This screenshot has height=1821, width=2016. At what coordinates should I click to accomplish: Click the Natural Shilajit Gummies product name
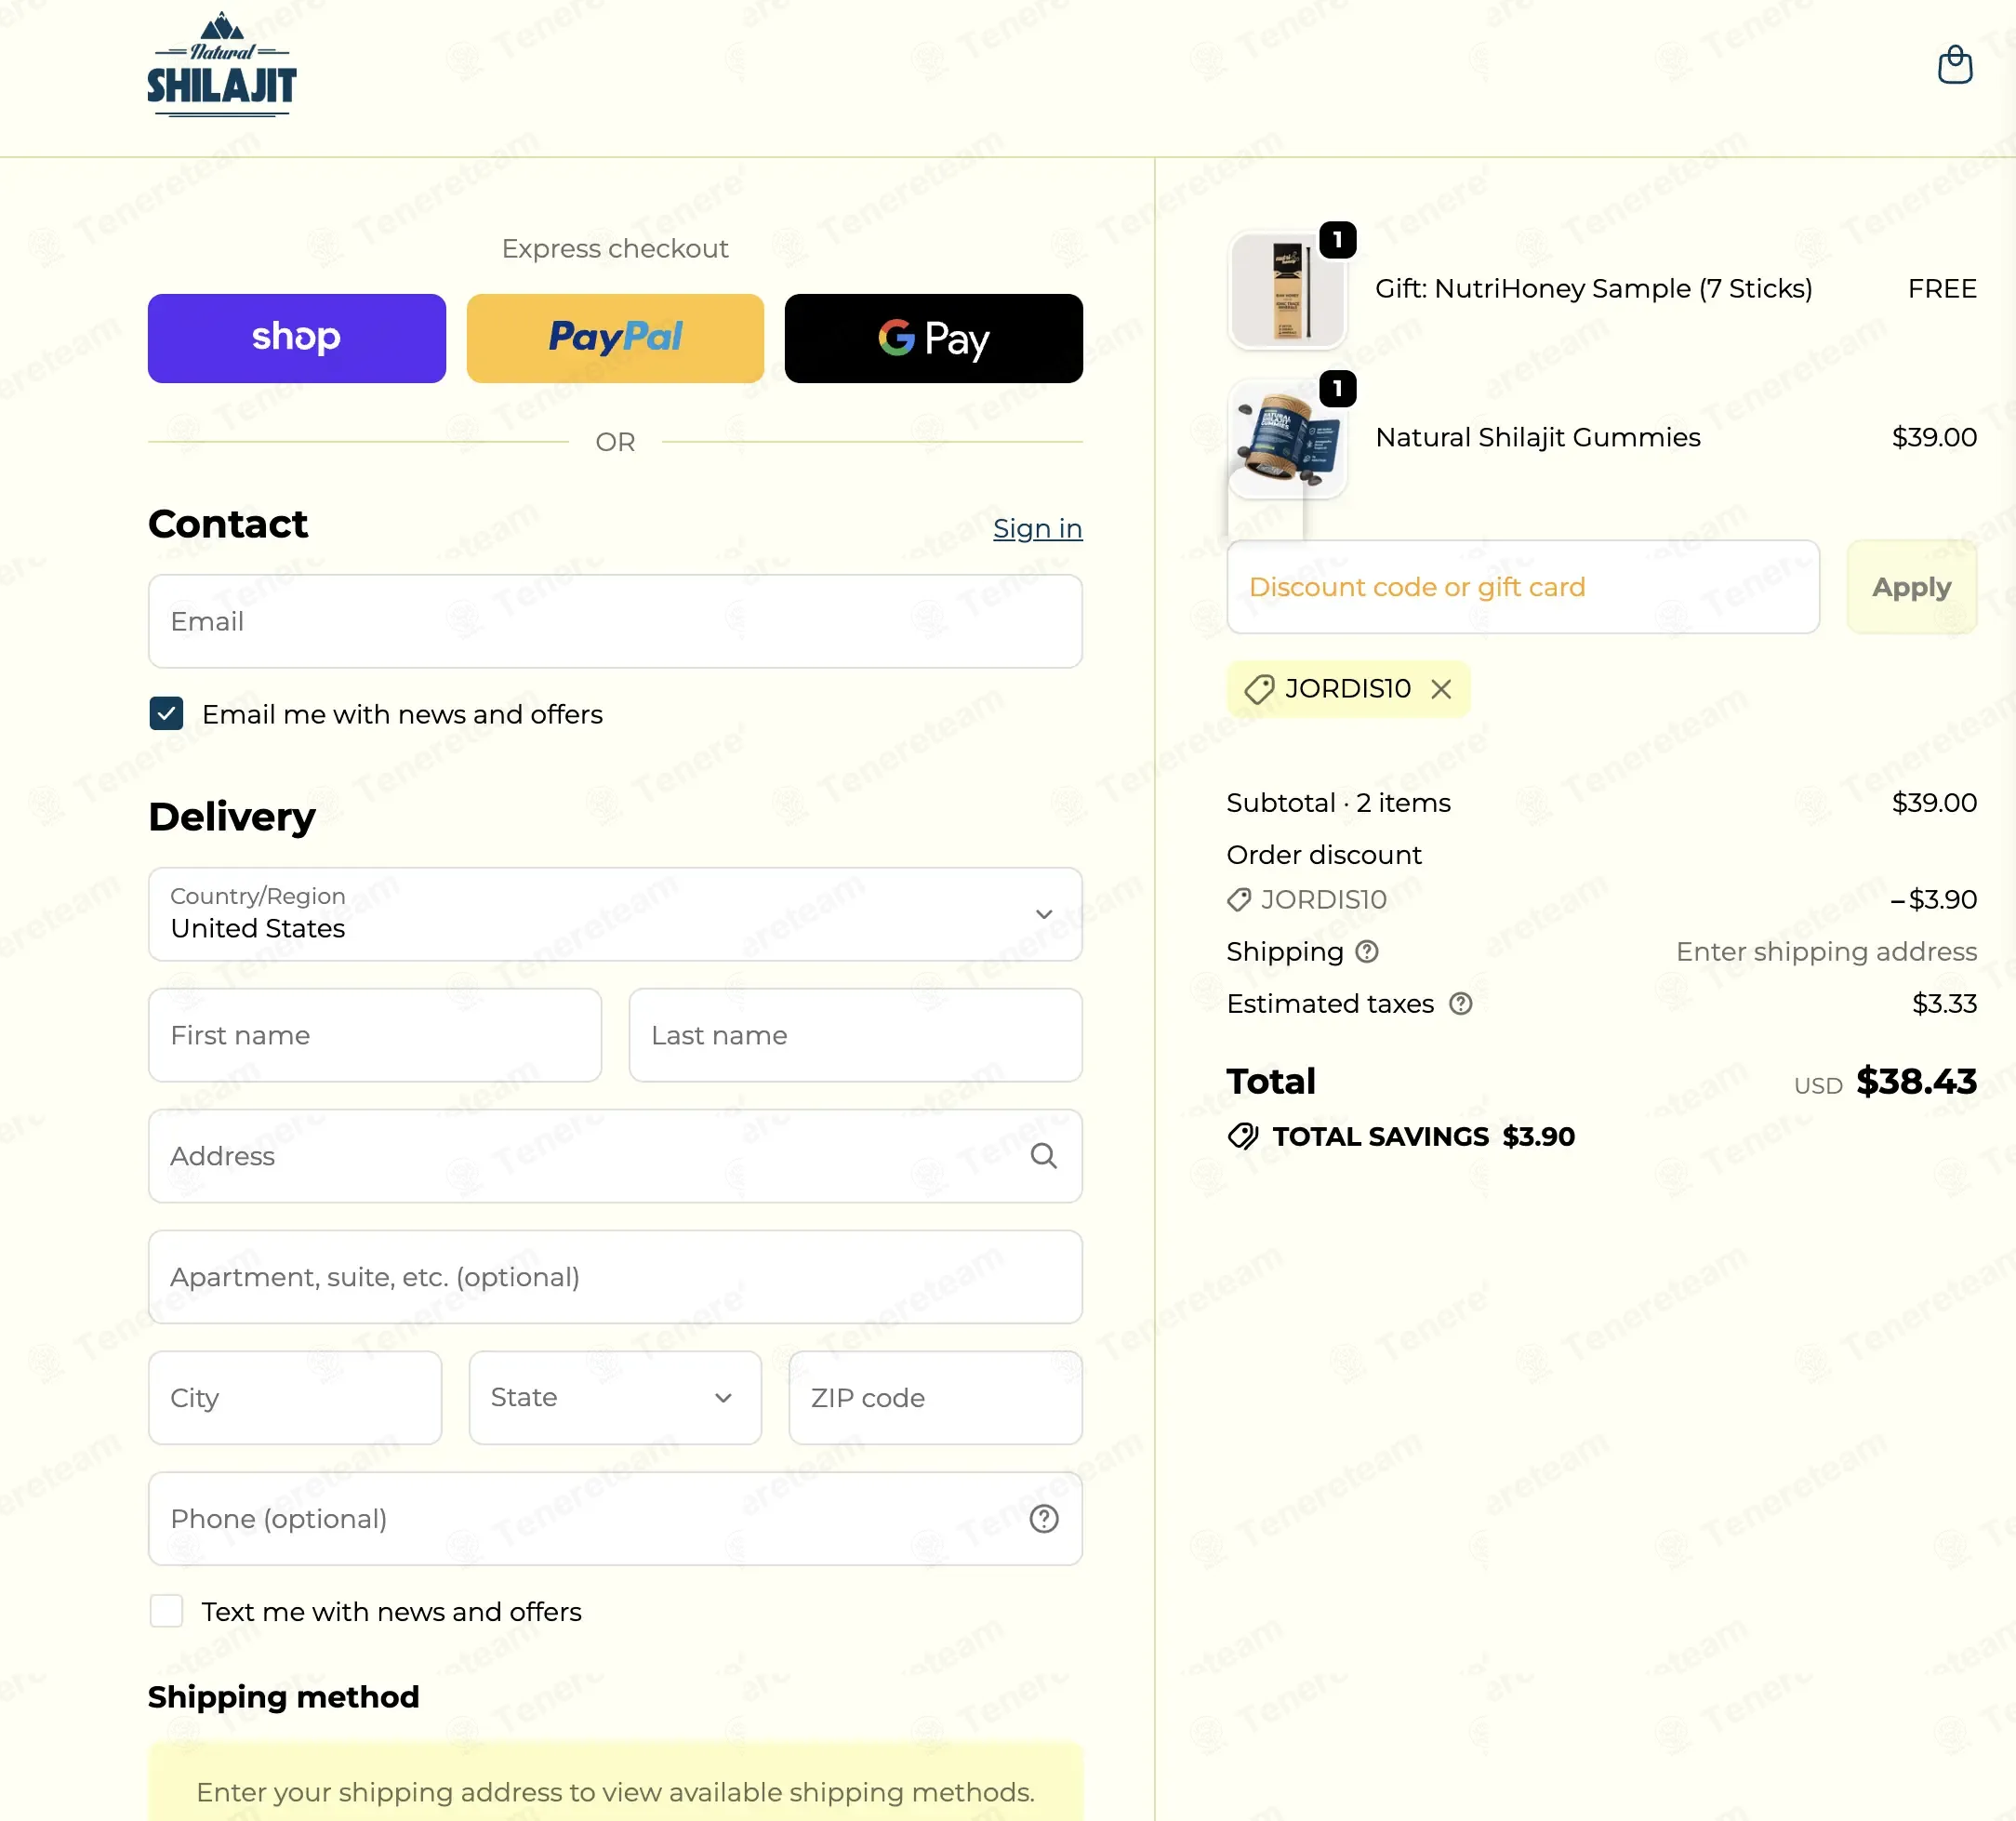(1537, 437)
